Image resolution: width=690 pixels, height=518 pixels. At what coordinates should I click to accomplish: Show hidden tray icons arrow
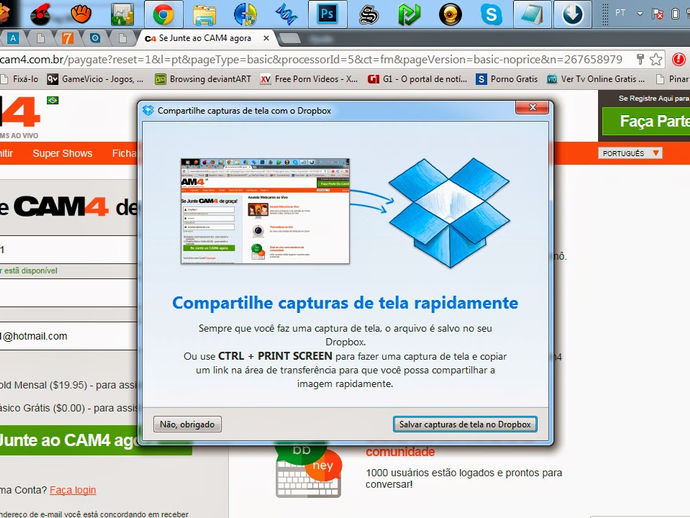pos(640,14)
